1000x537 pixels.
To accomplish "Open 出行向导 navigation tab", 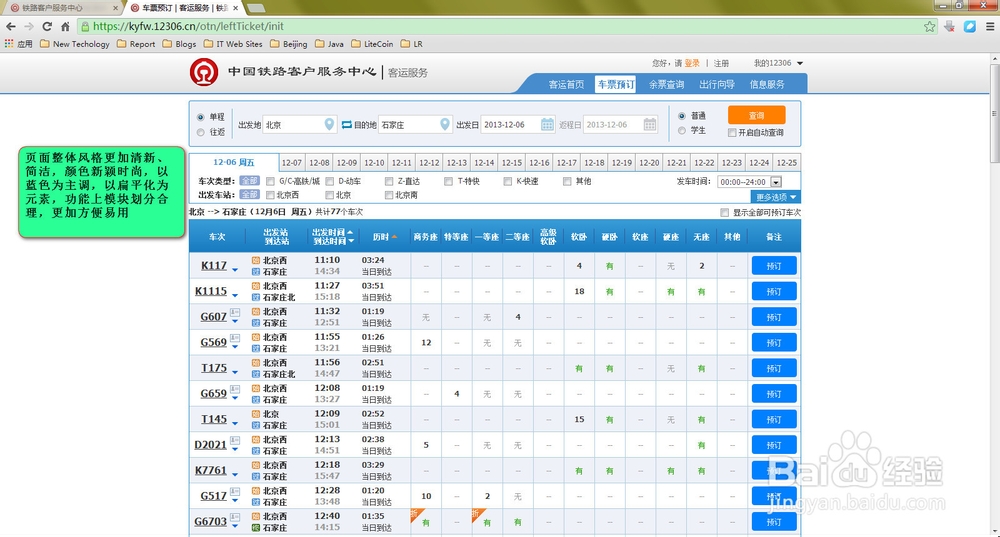I will [717, 84].
